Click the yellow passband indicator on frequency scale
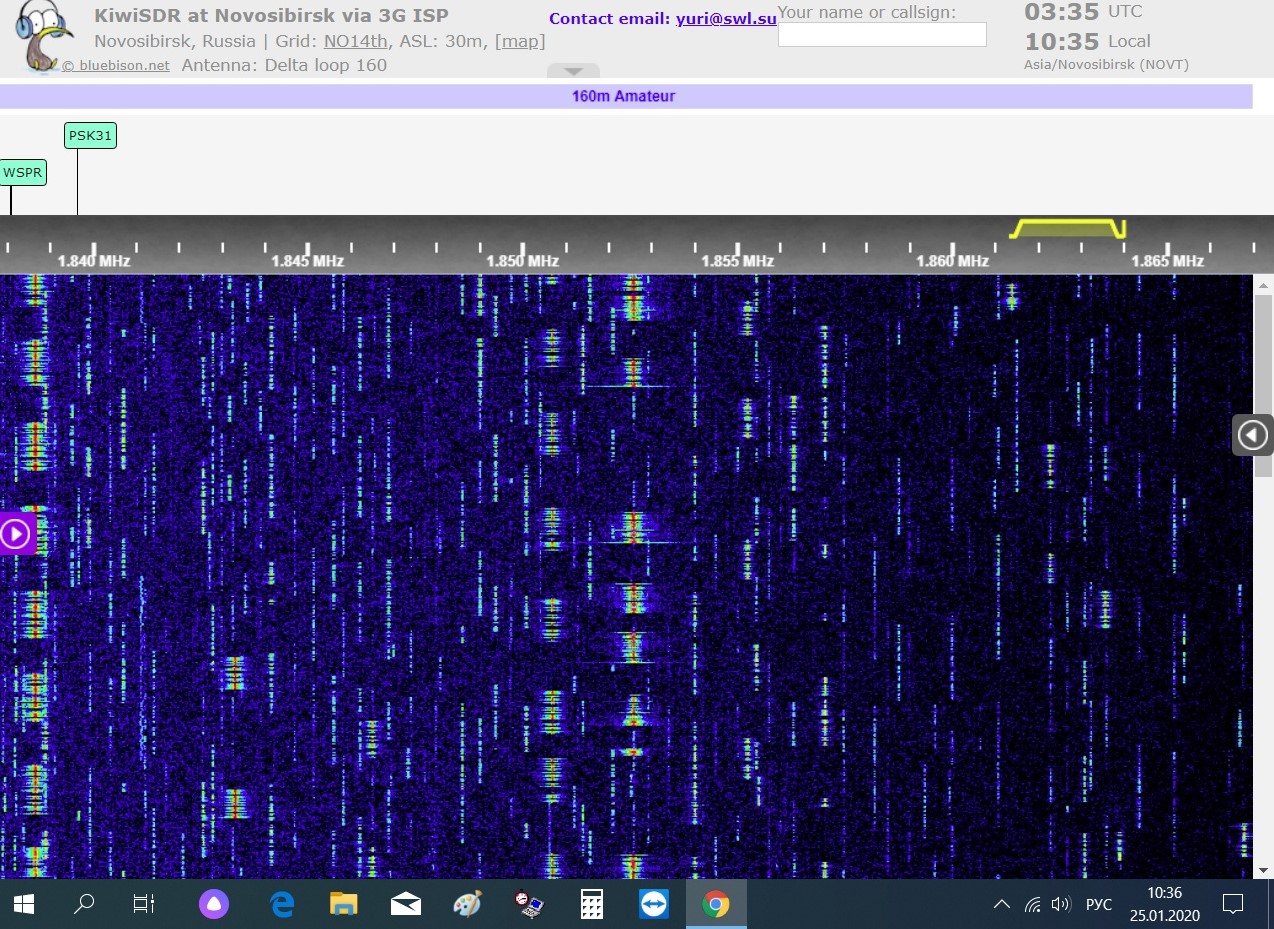 [x=1067, y=229]
